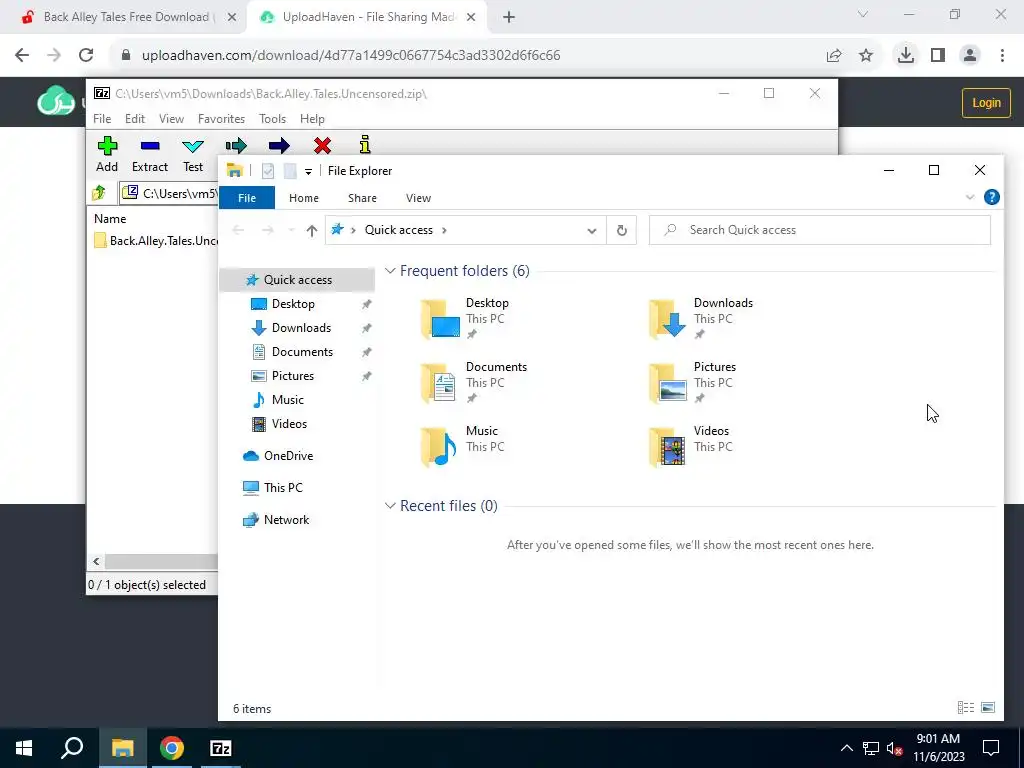Collapse the Recent files section
Screen dimensions: 1024x768
click(390, 505)
